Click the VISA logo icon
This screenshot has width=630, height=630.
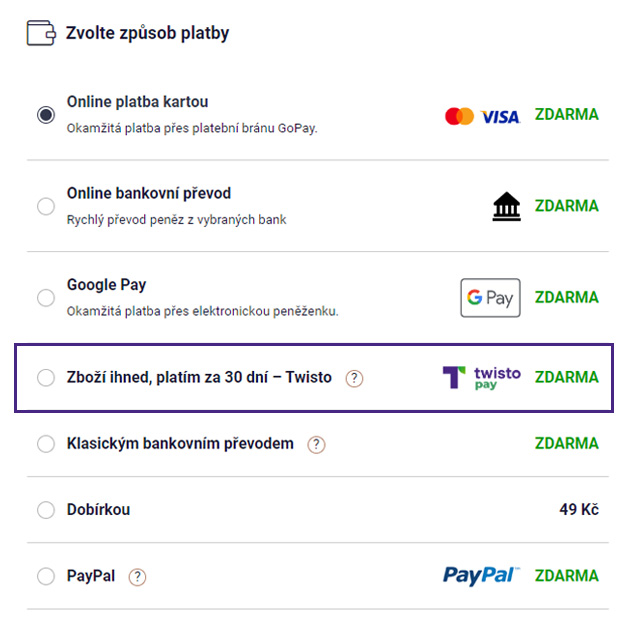pos(500,117)
